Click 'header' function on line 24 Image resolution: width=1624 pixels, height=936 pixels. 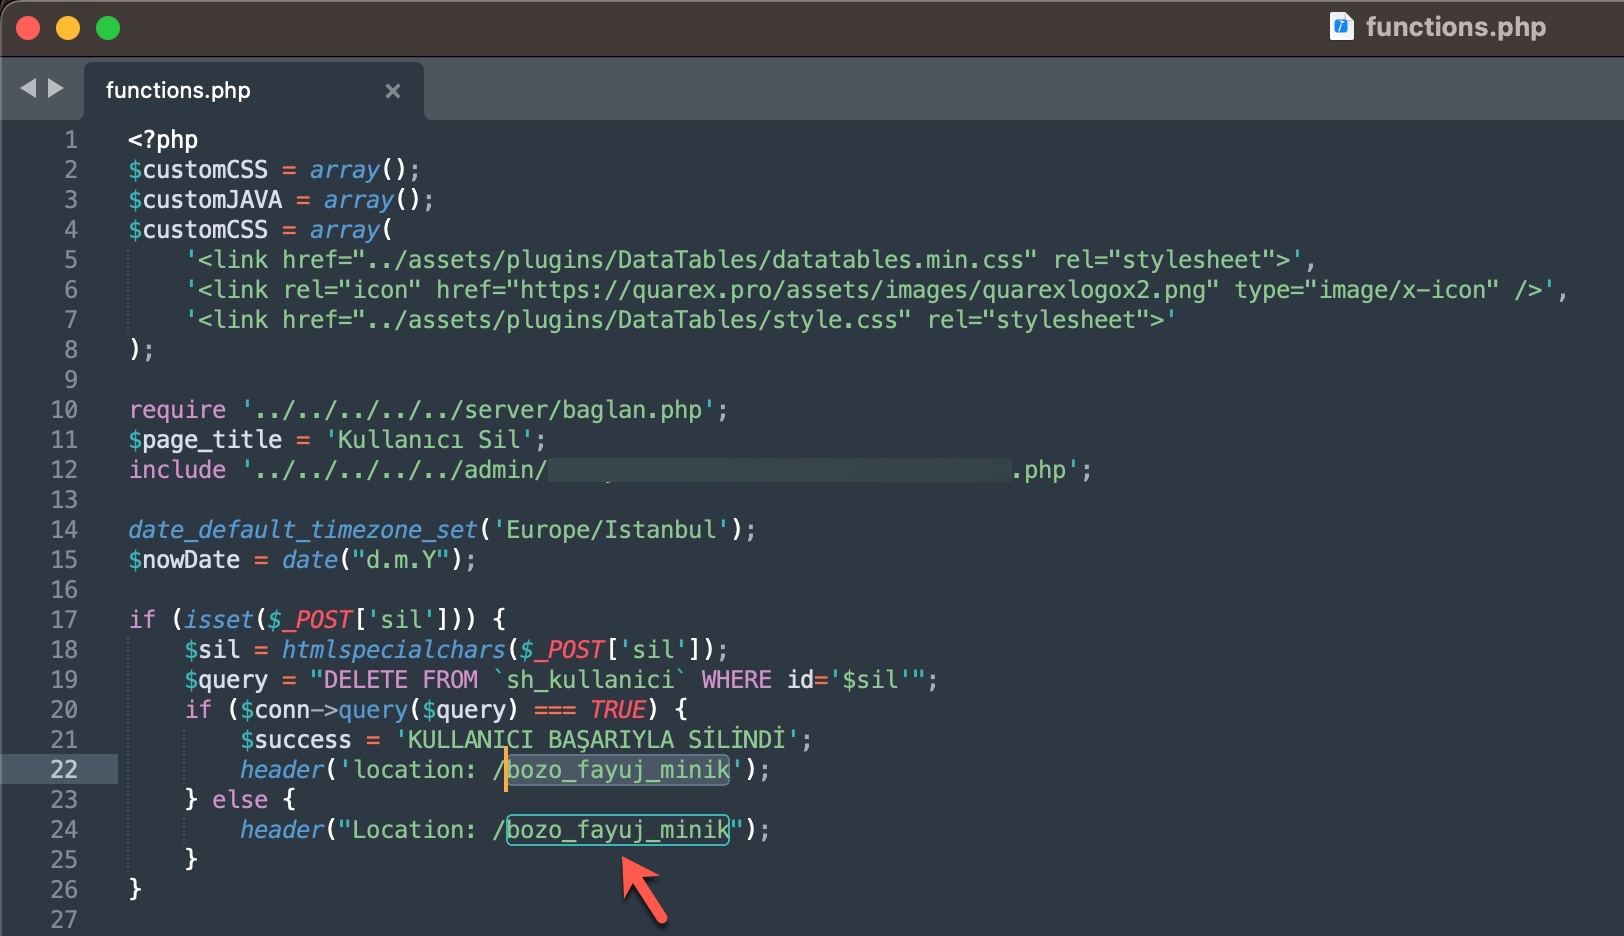[x=282, y=830]
